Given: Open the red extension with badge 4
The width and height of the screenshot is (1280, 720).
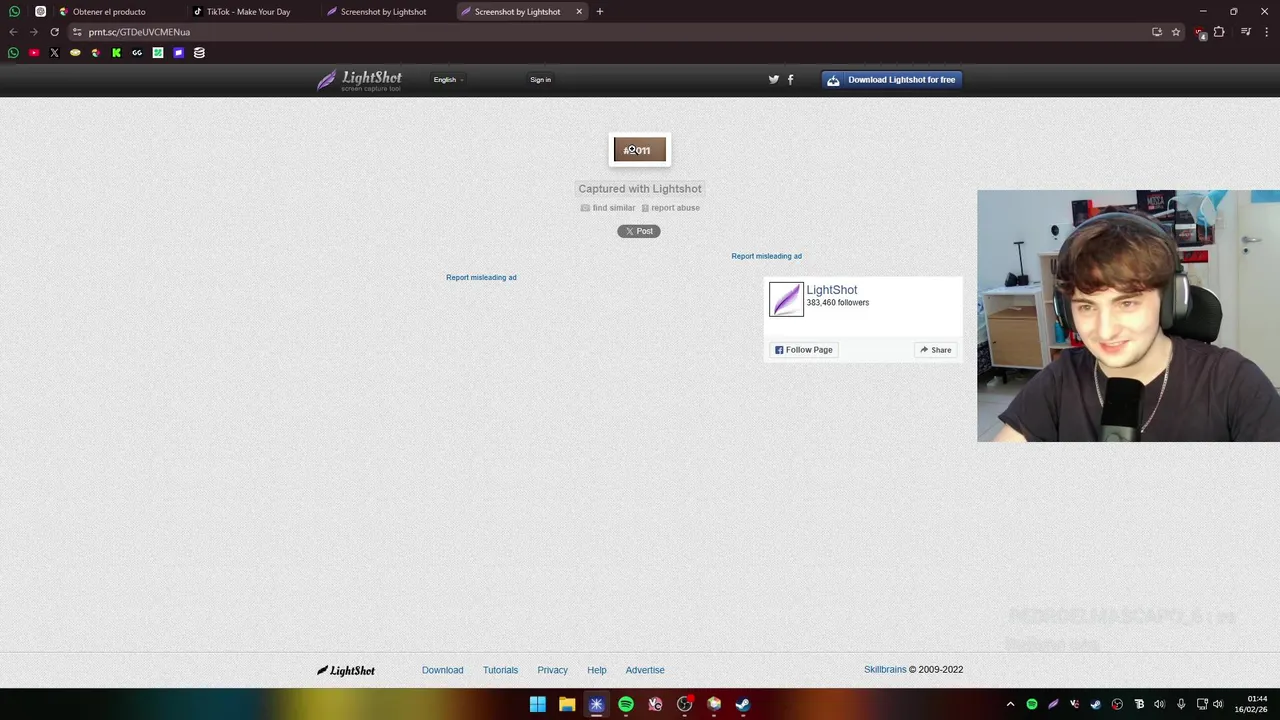Looking at the screenshot, I should pyautogui.click(x=1201, y=33).
